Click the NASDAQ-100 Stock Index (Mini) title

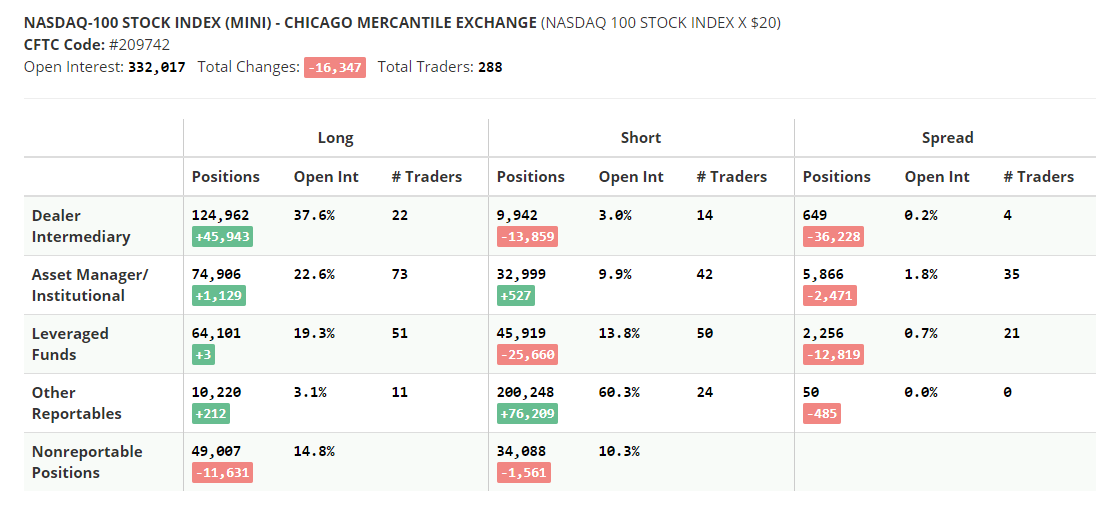(280, 22)
